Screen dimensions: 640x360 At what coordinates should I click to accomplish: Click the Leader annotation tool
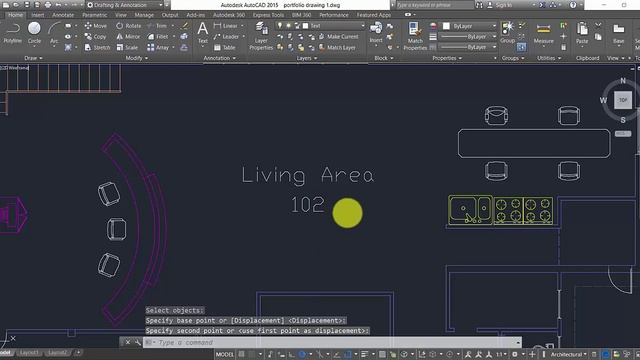227,37
